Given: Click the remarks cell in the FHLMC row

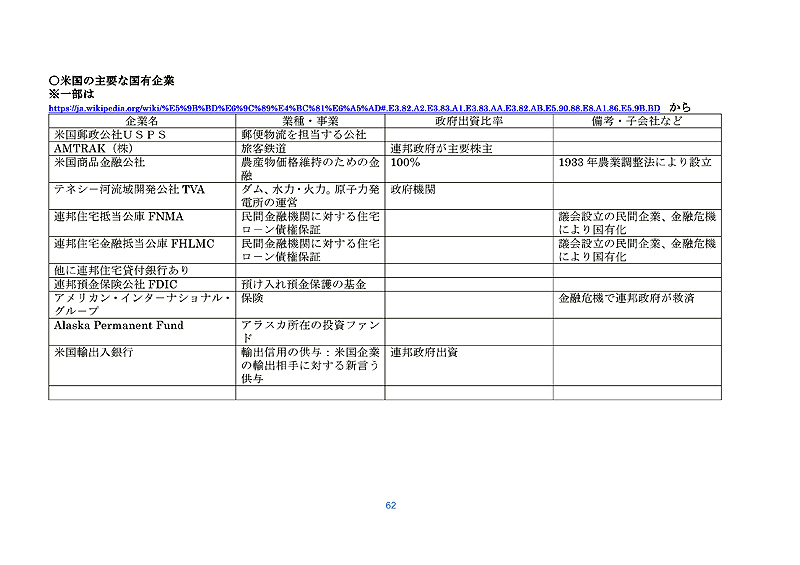Looking at the screenshot, I should tap(637, 250).
